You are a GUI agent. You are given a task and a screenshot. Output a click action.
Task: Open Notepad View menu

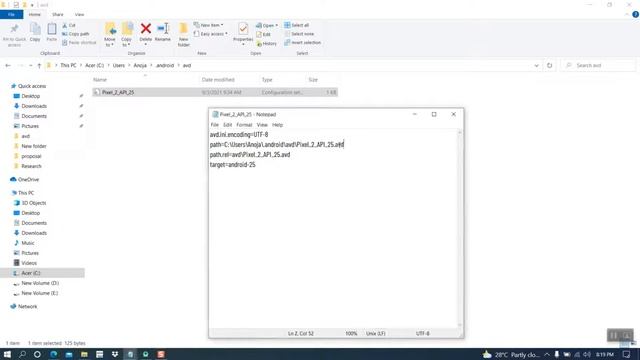click(x=262, y=125)
